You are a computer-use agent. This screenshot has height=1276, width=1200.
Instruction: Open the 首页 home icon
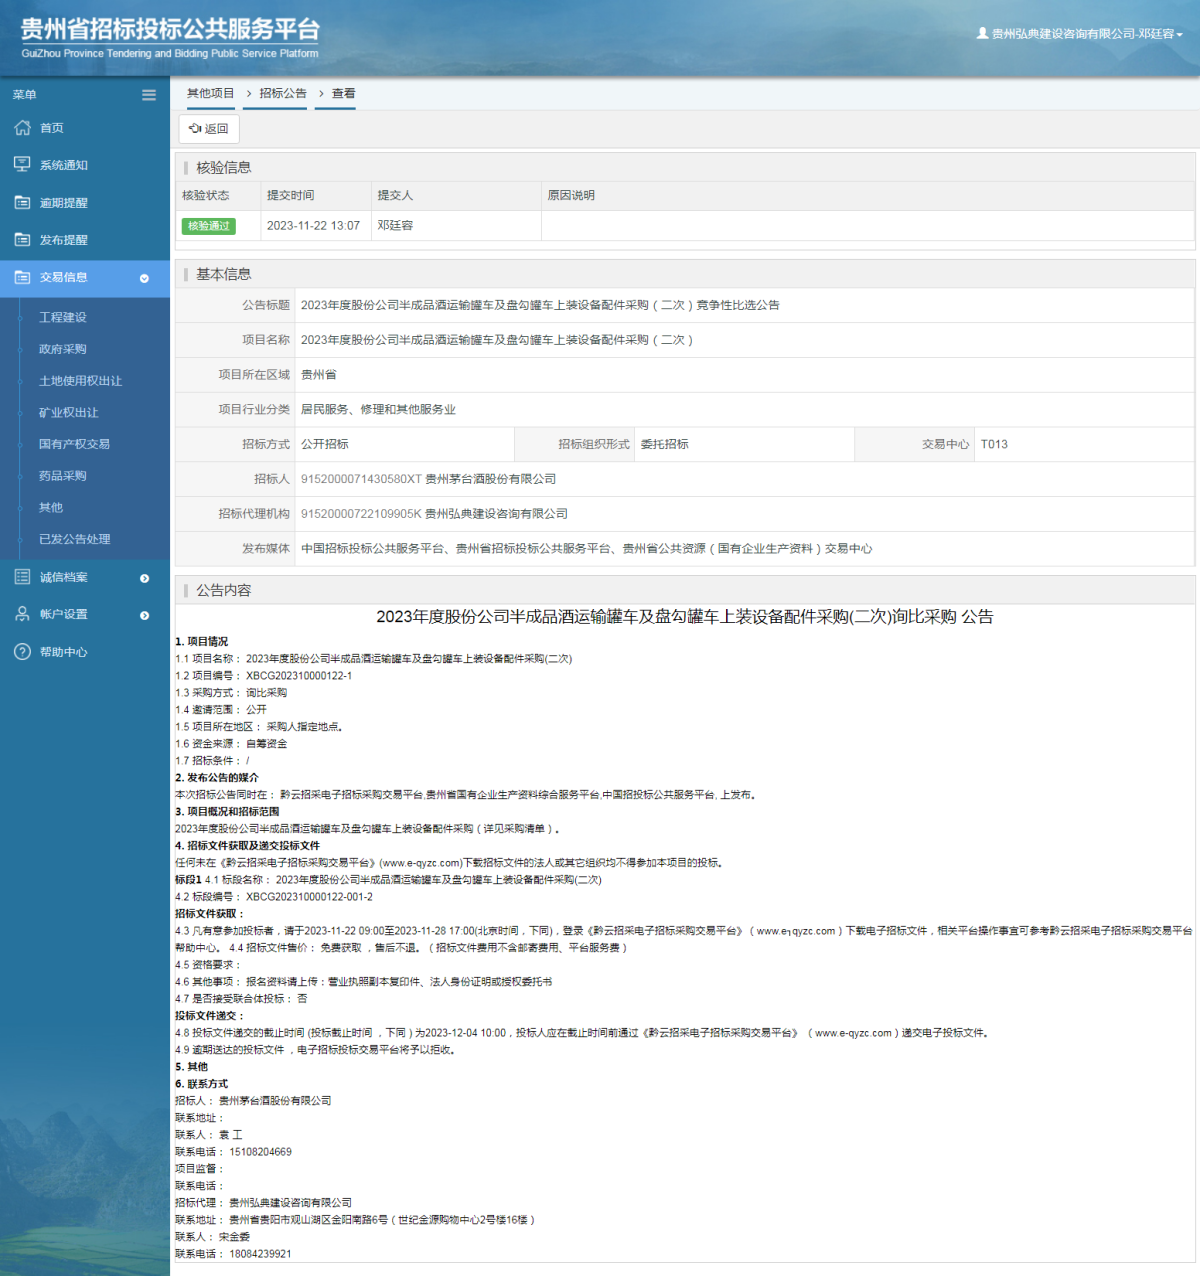(20, 127)
